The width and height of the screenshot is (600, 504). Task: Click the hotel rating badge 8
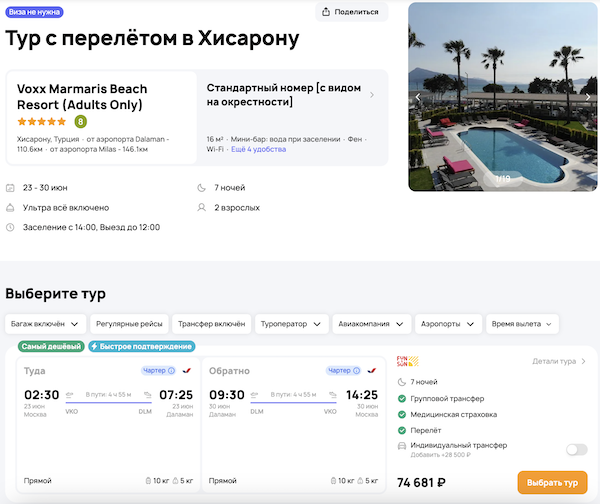click(x=81, y=122)
